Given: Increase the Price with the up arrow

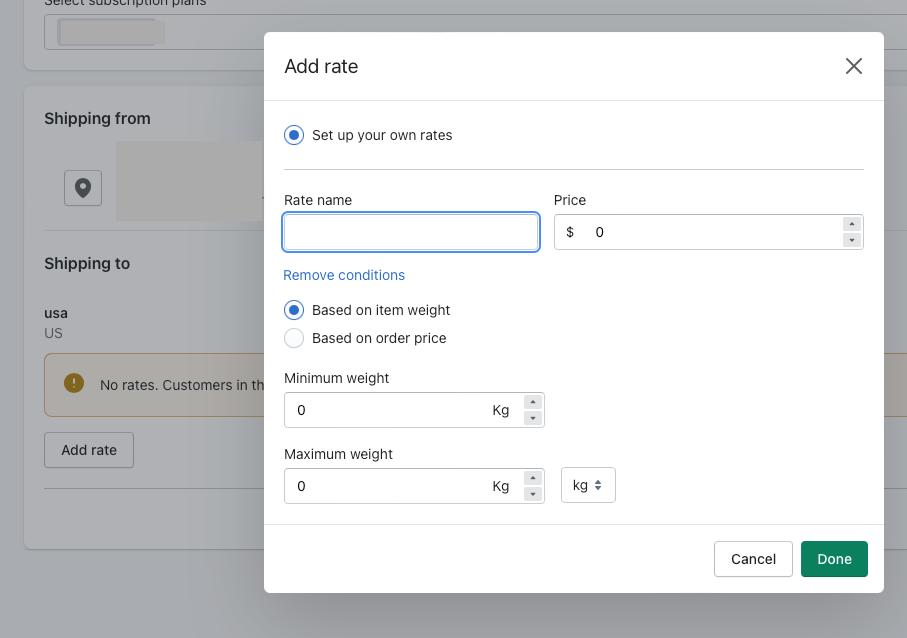Looking at the screenshot, I should (x=852, y=224).
